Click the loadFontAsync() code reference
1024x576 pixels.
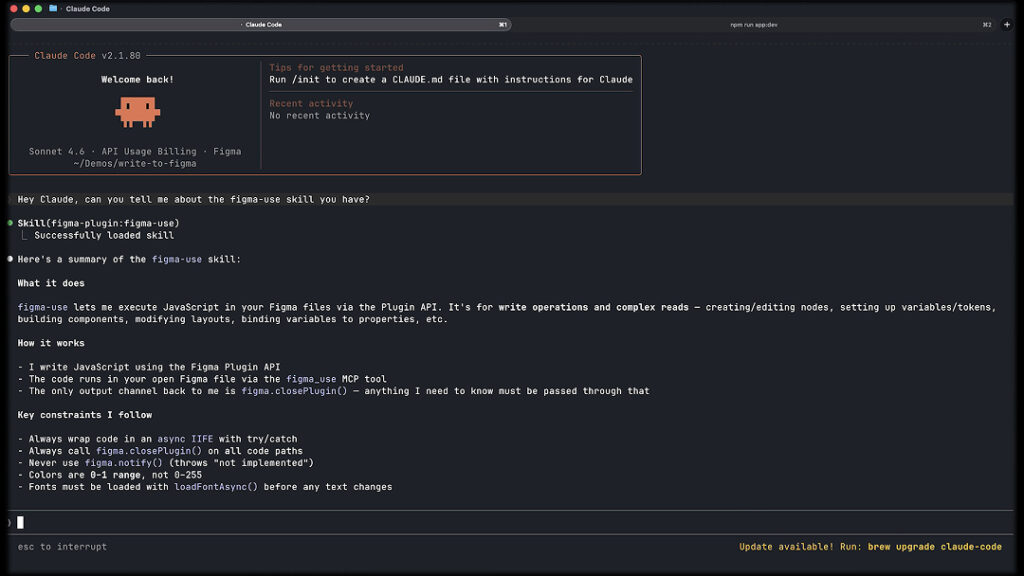point(216,487)
